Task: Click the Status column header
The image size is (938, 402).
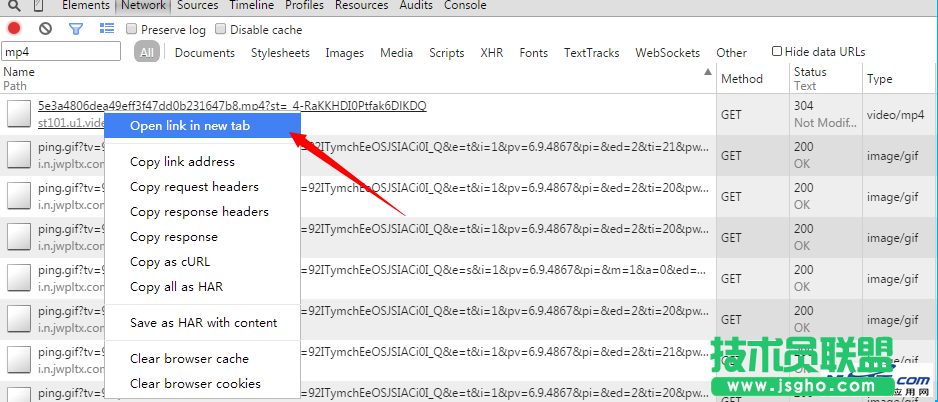Action: coord(826,78)
